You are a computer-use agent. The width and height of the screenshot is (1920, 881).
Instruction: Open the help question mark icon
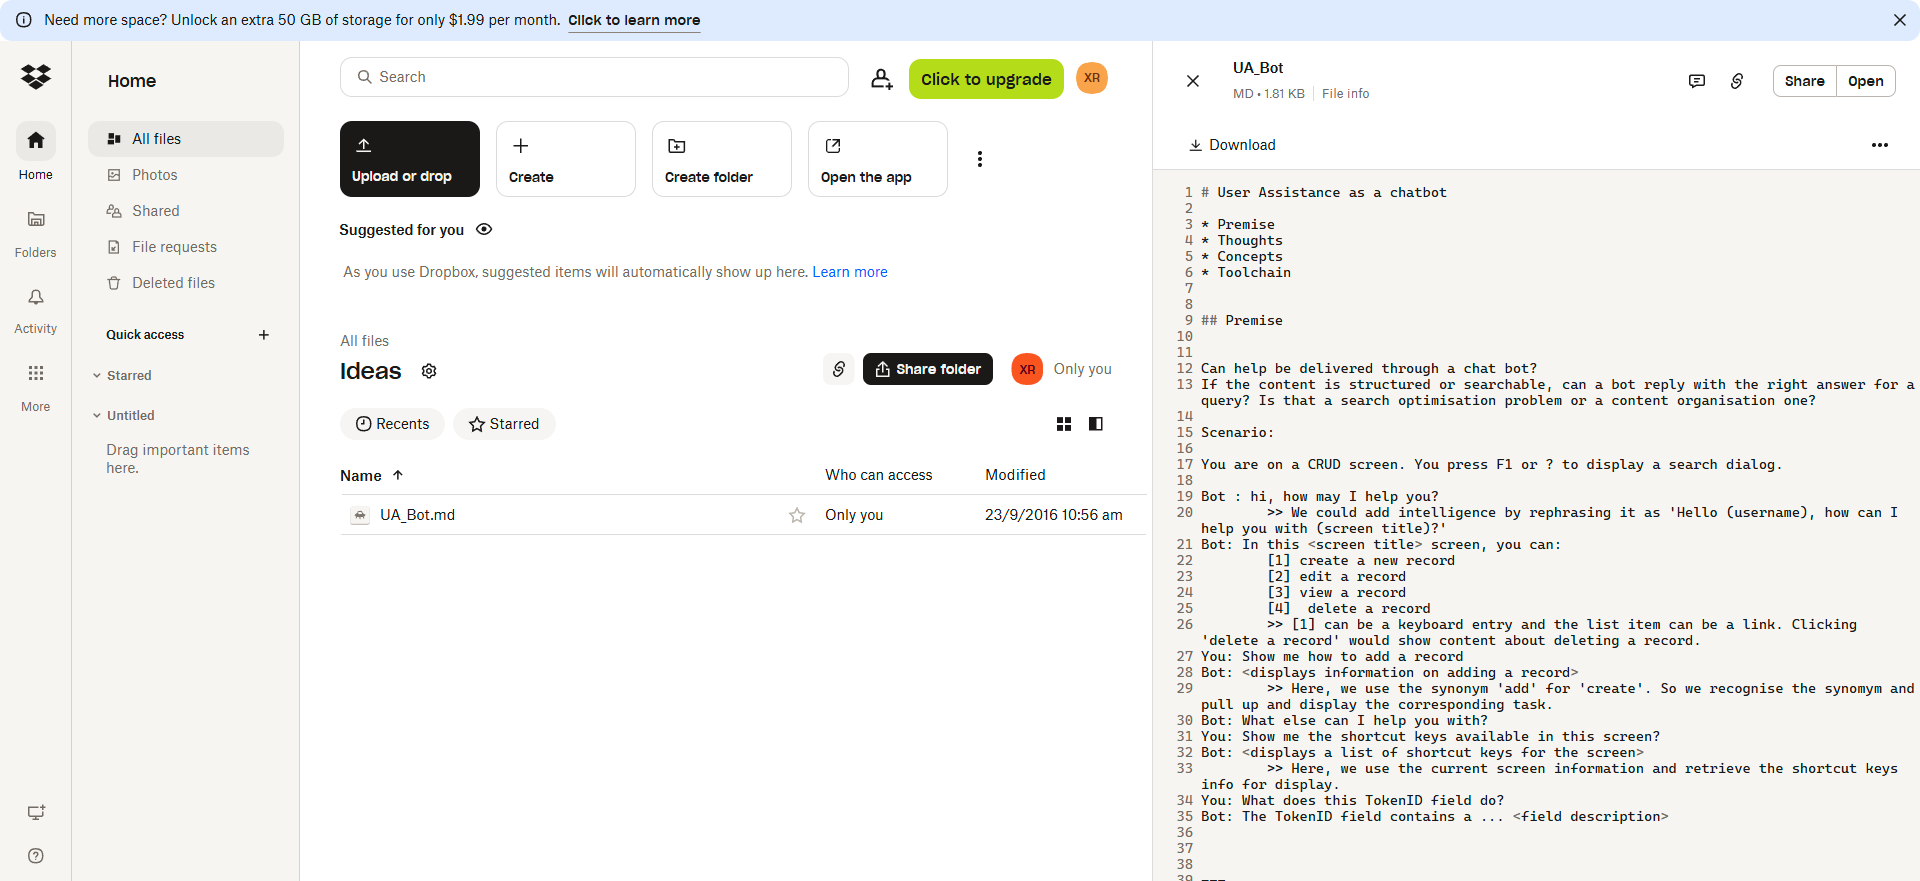point(36,856)
